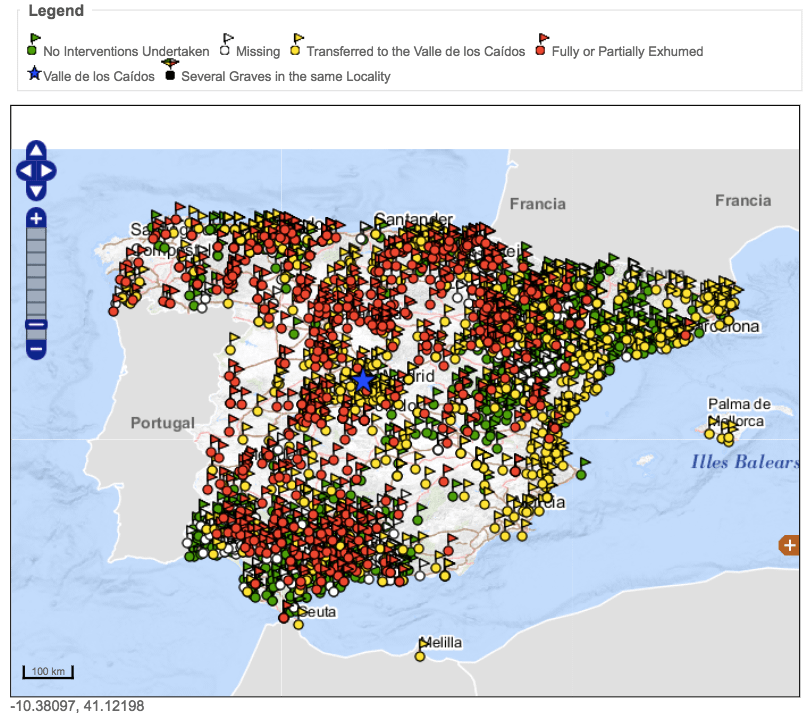Screen dimensions: 810x717
Task: Zoom out using the bottom minus button
Action: point(36,349)
